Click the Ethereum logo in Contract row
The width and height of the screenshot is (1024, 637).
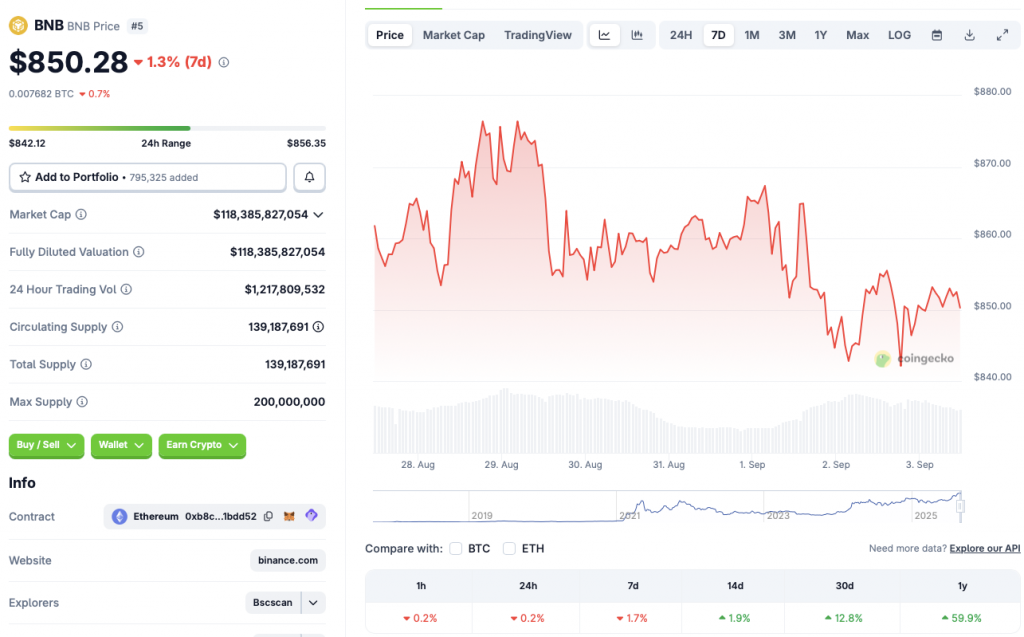pyautogui.click(x=120, y=516)
